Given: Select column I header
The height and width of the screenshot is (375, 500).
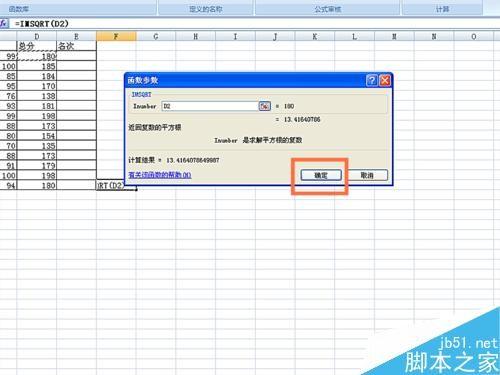Looking at the screenshot, I should pyautogui.click(x=235, y=36).
